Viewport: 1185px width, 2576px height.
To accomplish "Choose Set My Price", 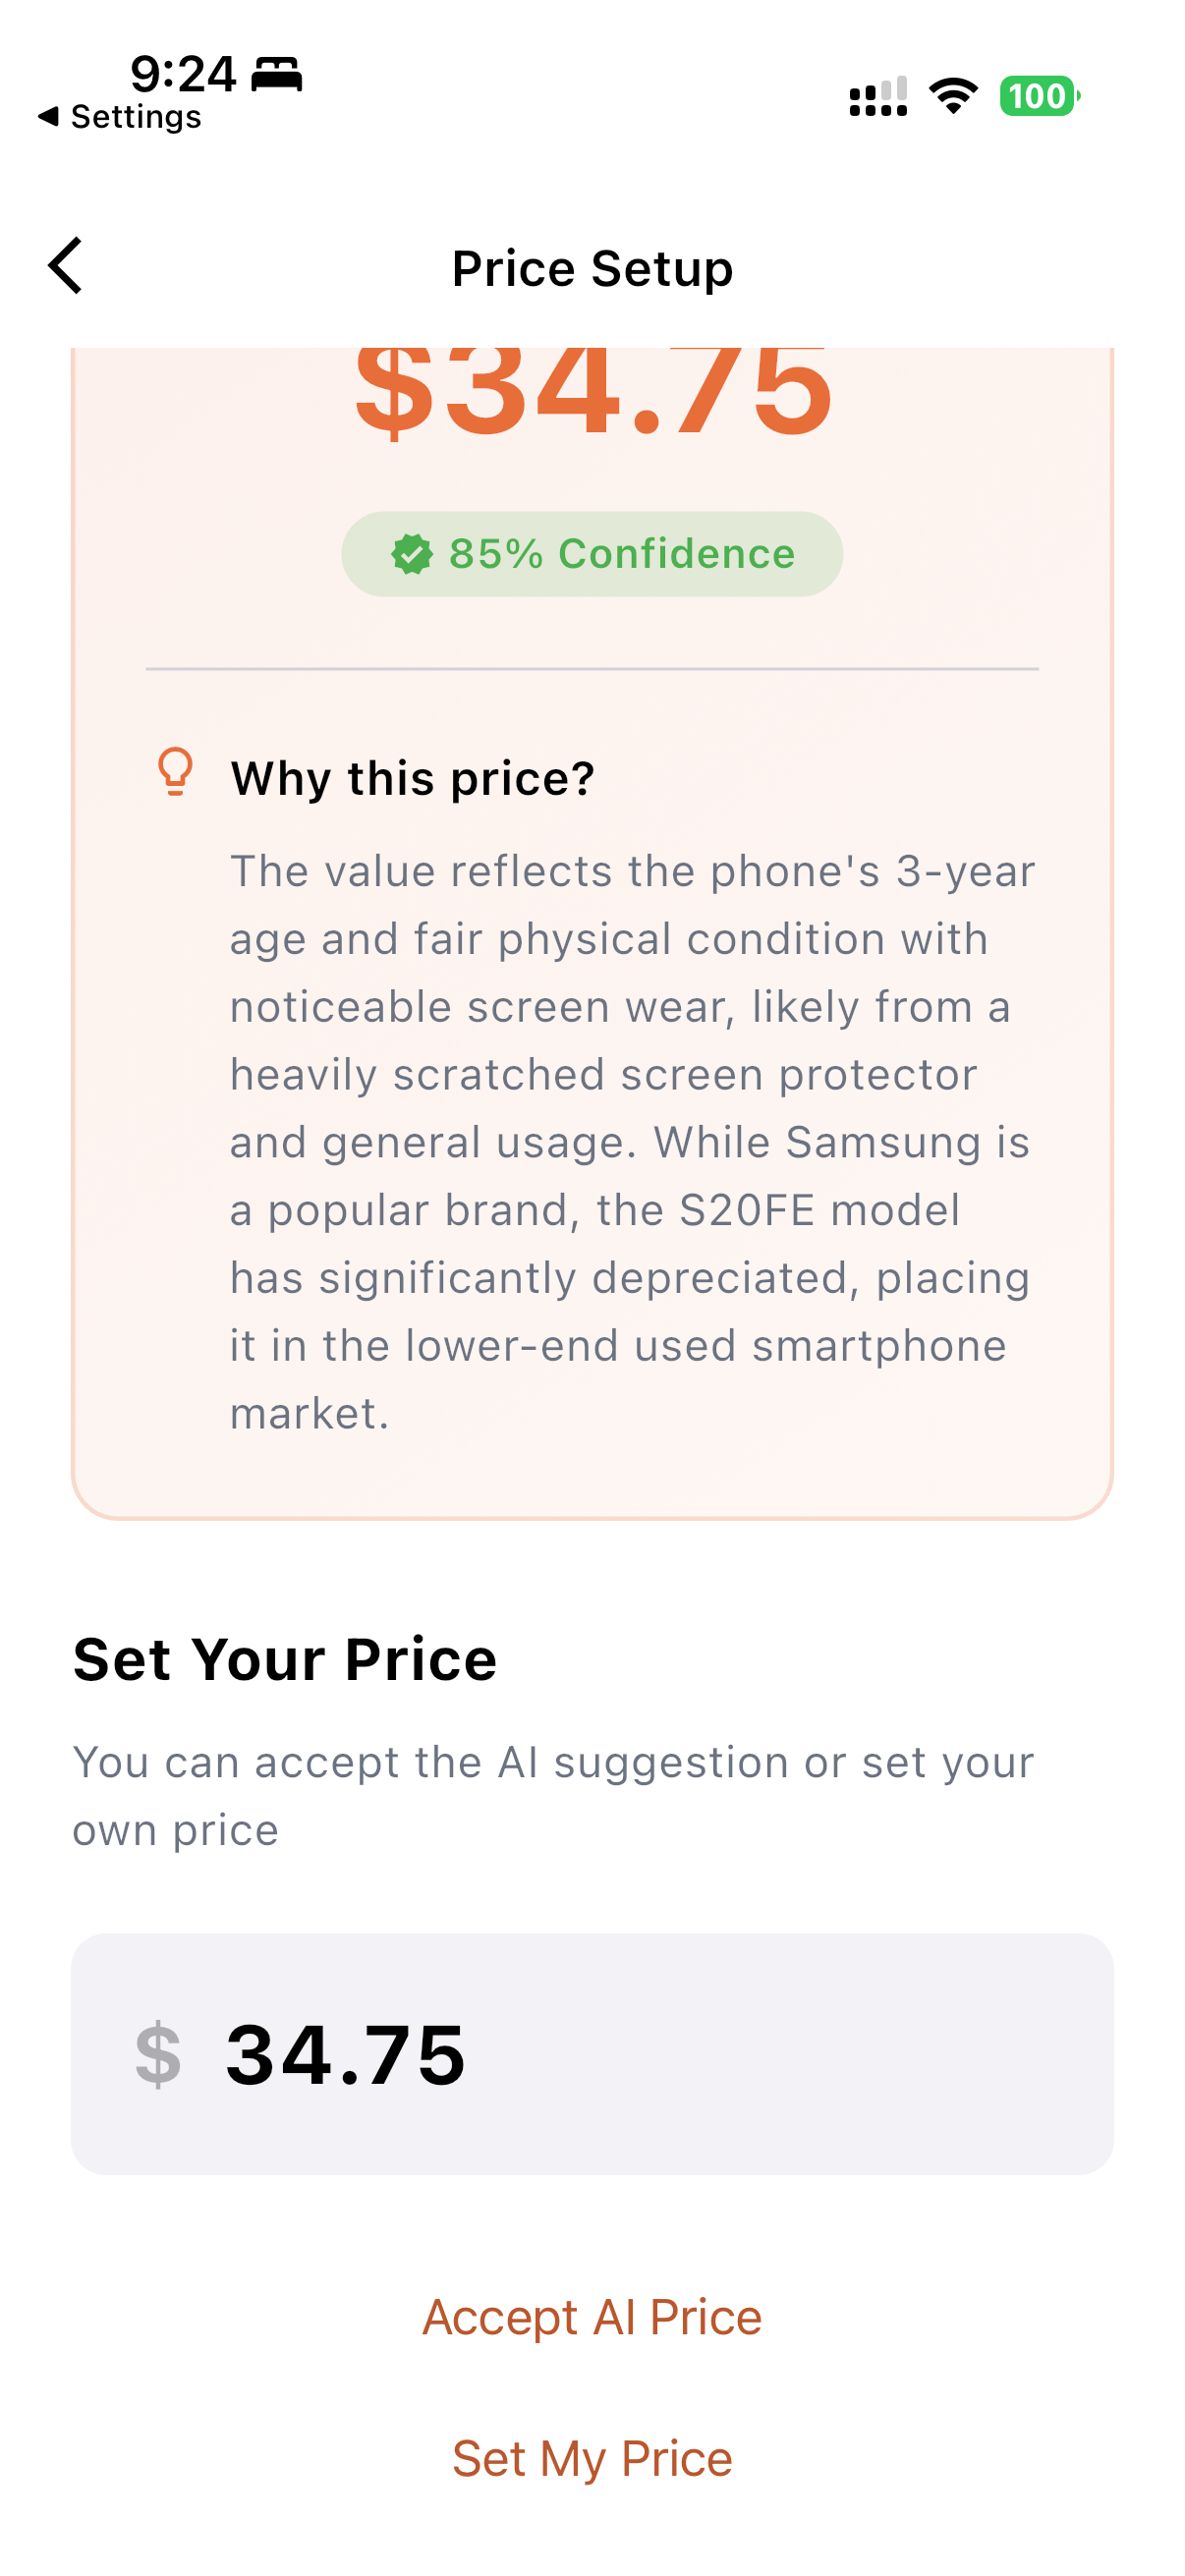I will (x=592, y=2458).
